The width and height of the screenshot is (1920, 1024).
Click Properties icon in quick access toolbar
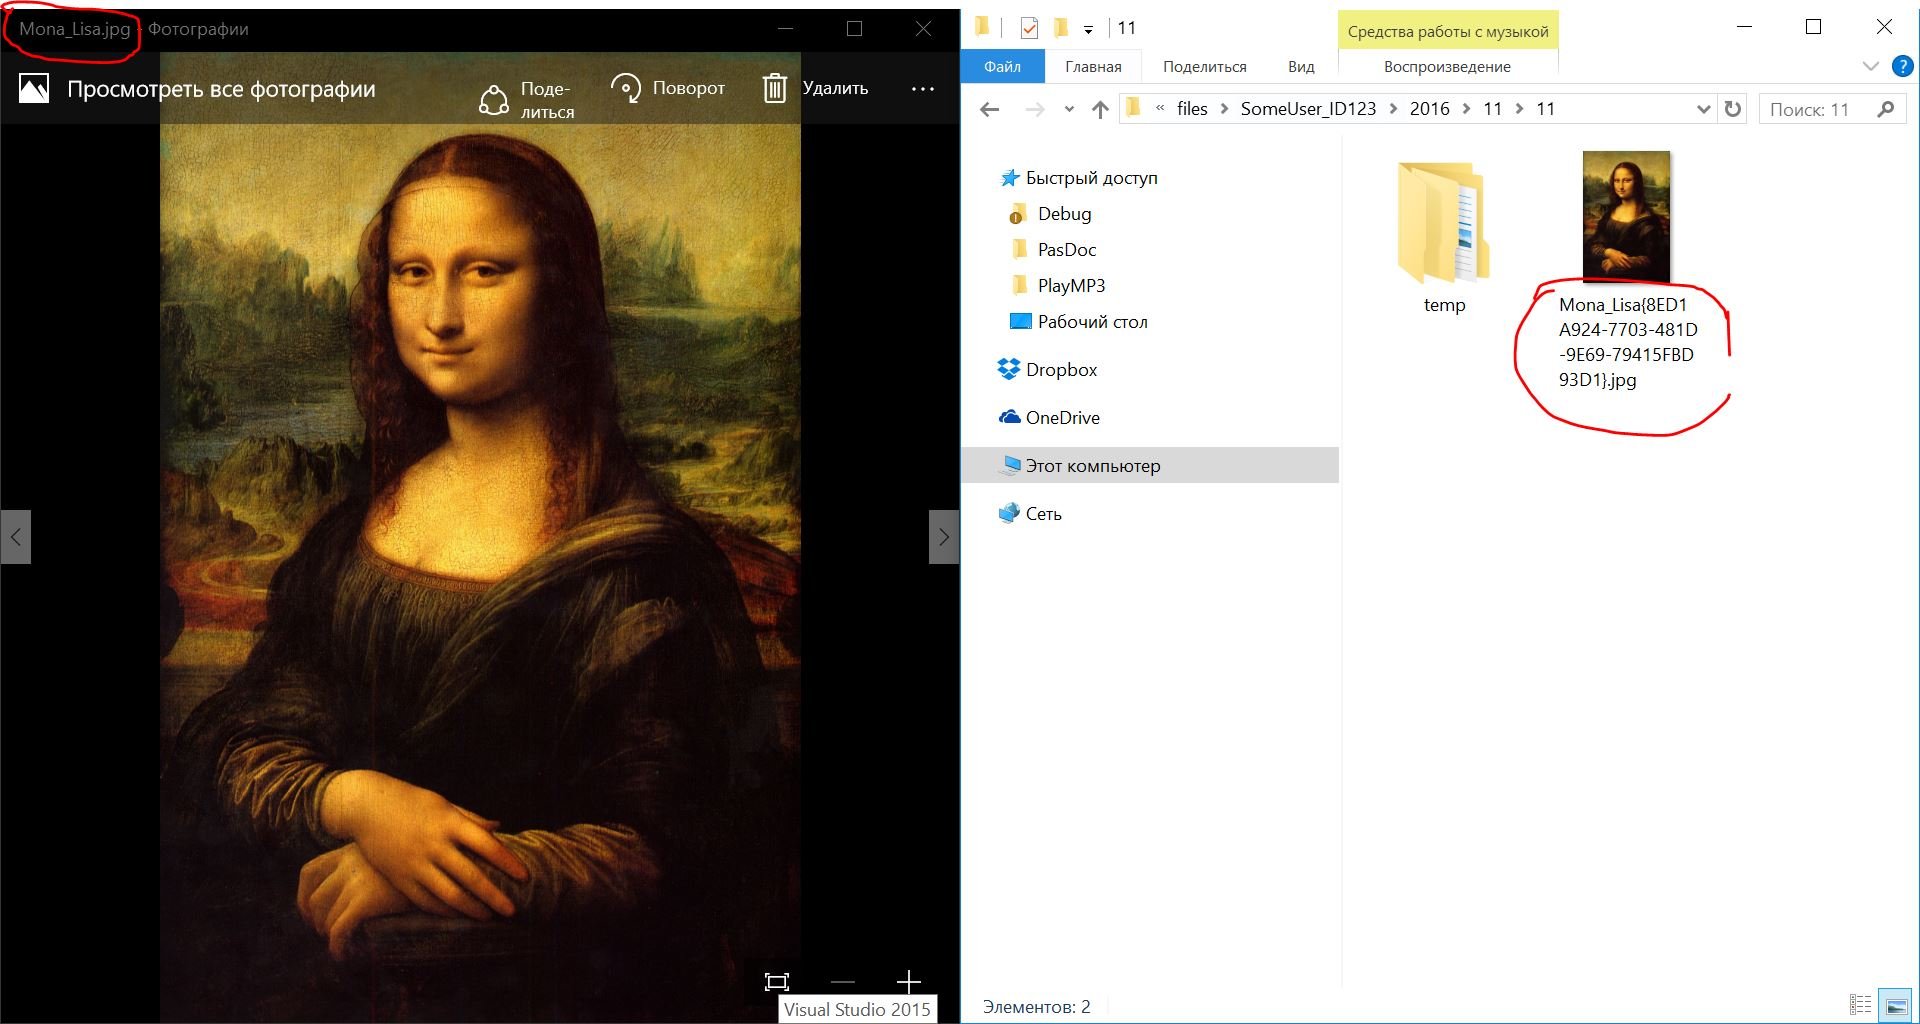tap(1029, 27)
